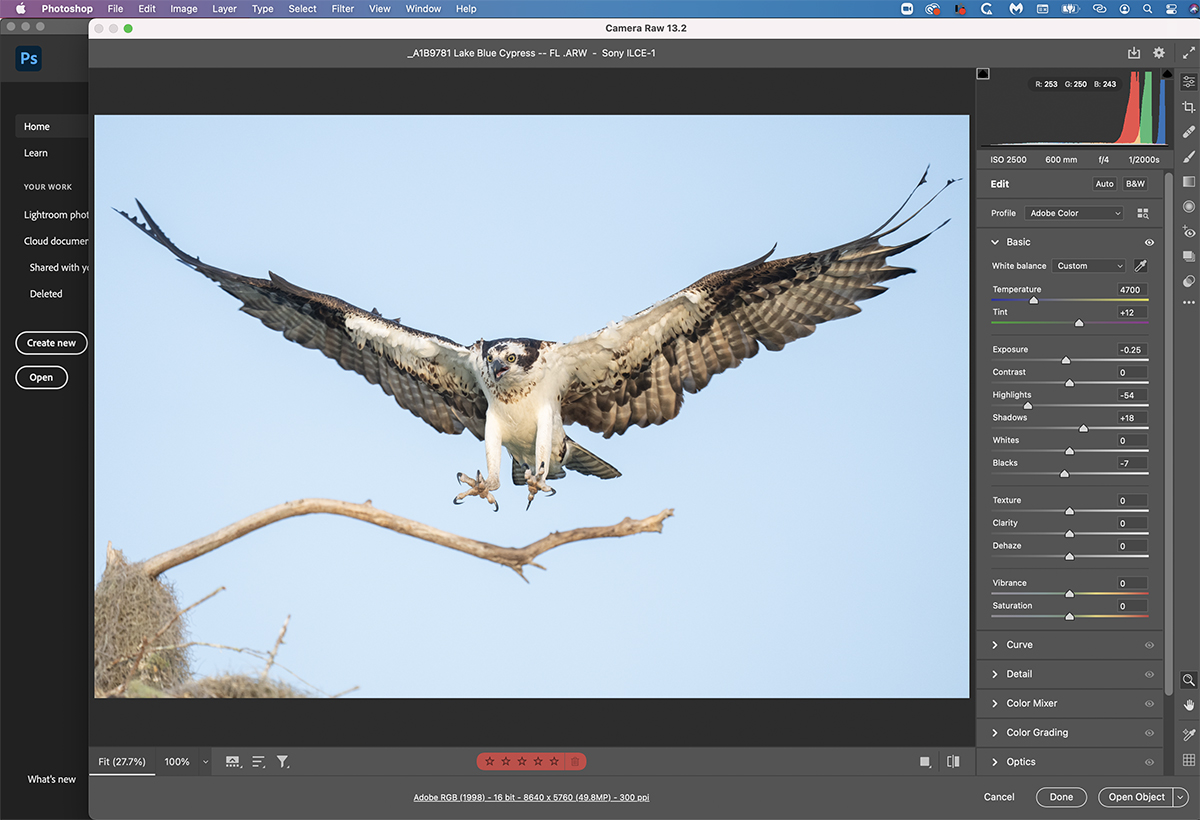Toggle full screen mode arrows icon
The image size is (1200, 820).
pos(1189,53)
